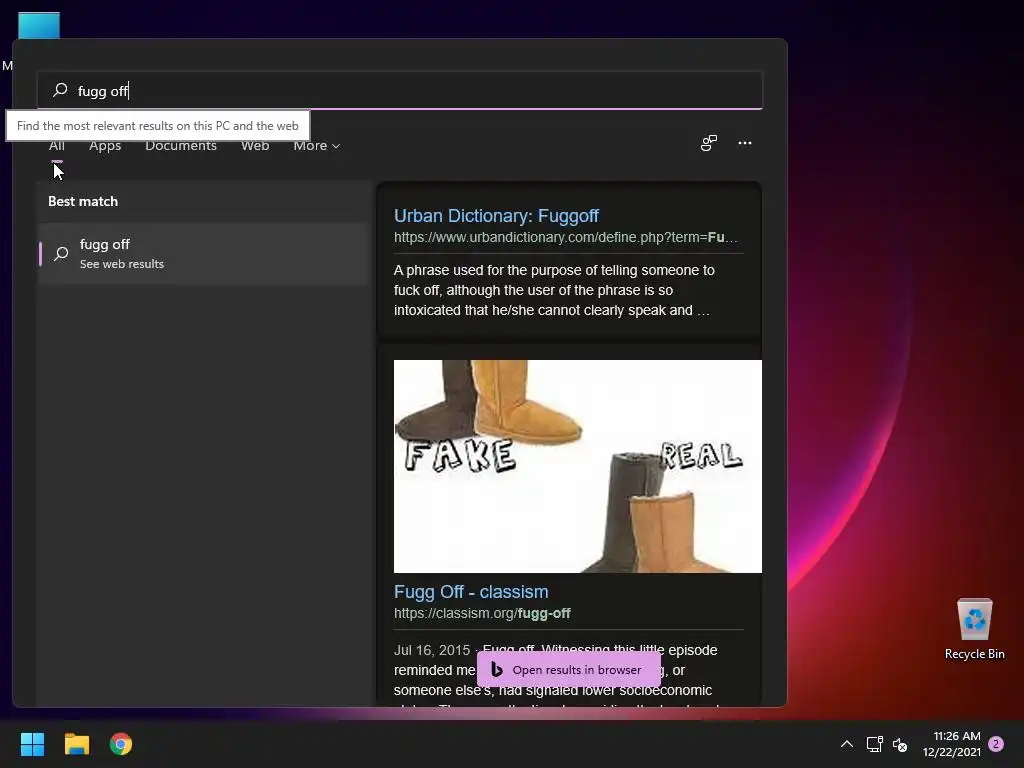This screenshot has height=768, width=1024.
Task: Click magnifier icon beside 'fugg off' best match
Action: click(61, 253)
